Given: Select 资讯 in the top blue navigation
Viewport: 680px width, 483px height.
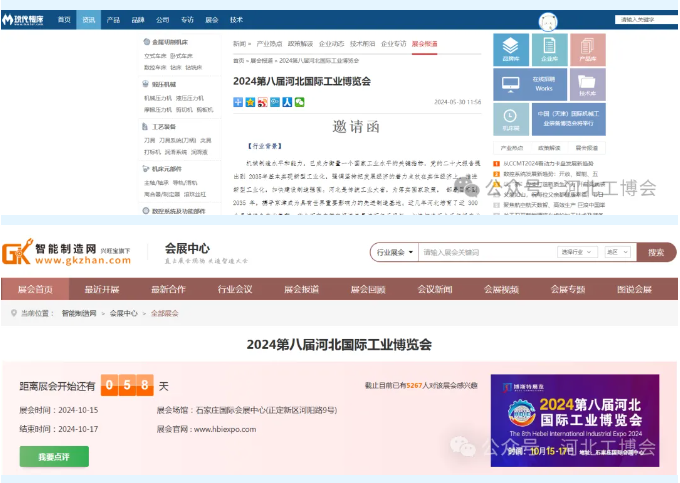Looking at the screenshot, I should pyautogui.click(x=88, y=20).
